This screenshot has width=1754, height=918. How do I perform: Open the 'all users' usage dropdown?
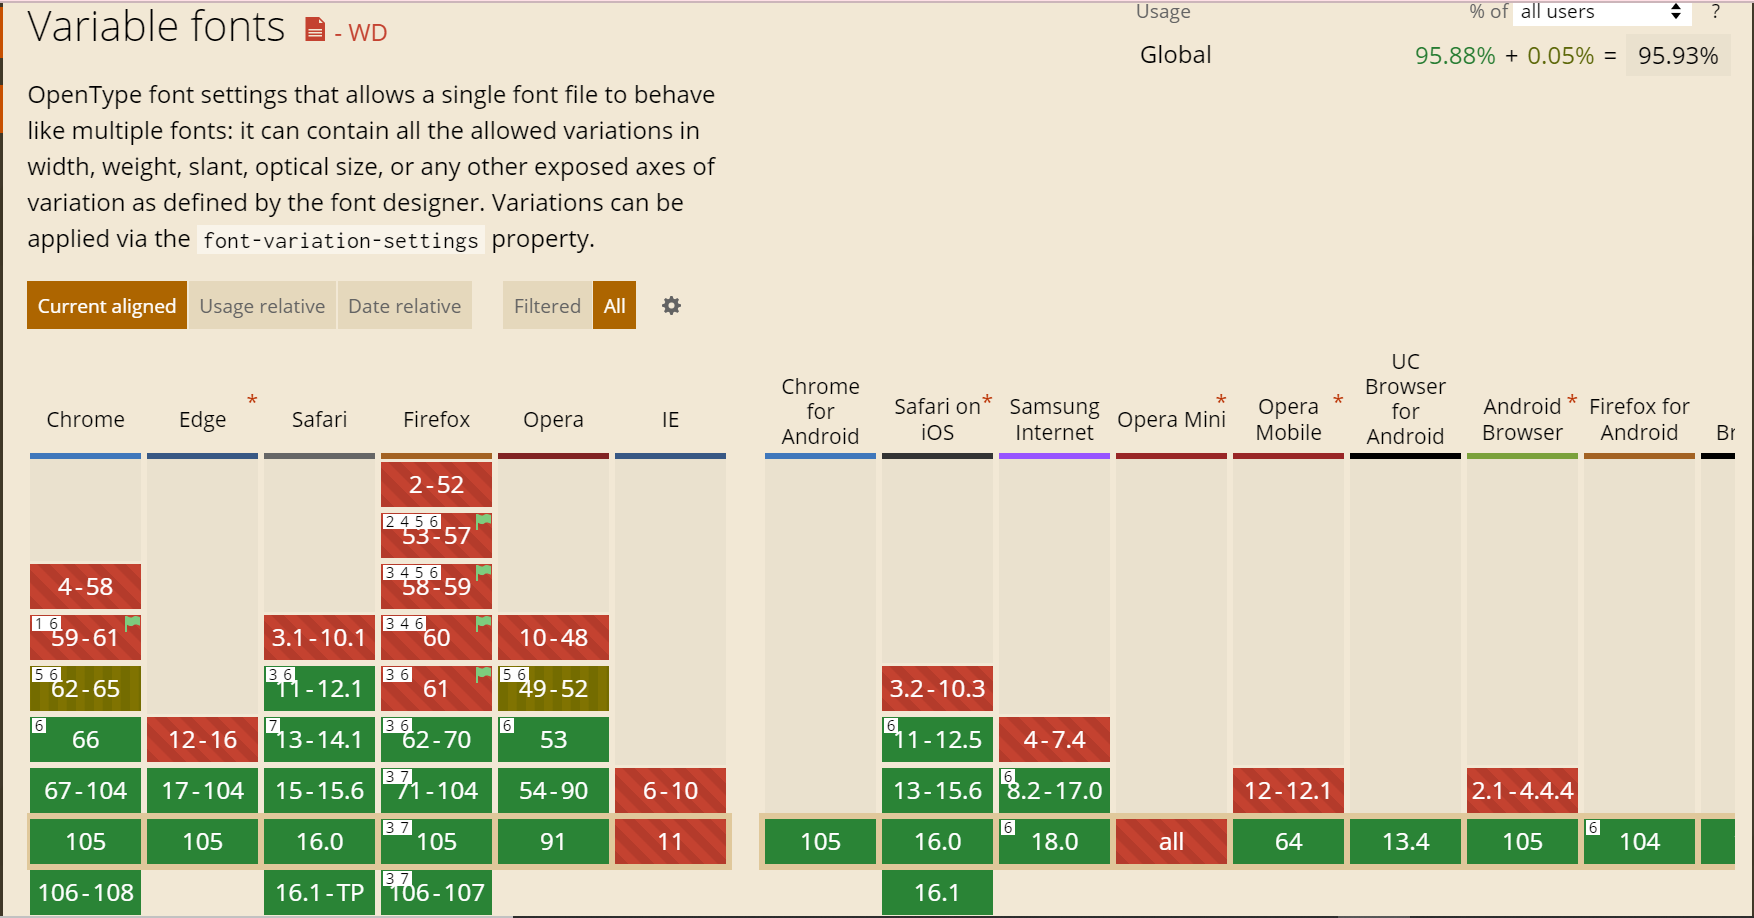point(1601,12)
